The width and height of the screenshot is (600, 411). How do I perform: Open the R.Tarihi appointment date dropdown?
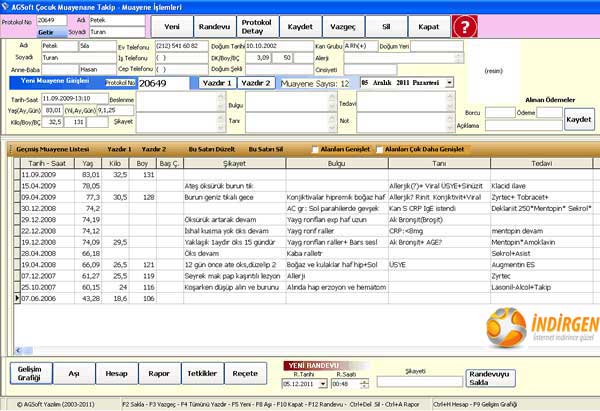pyautogui.click(x=322, y=383)
